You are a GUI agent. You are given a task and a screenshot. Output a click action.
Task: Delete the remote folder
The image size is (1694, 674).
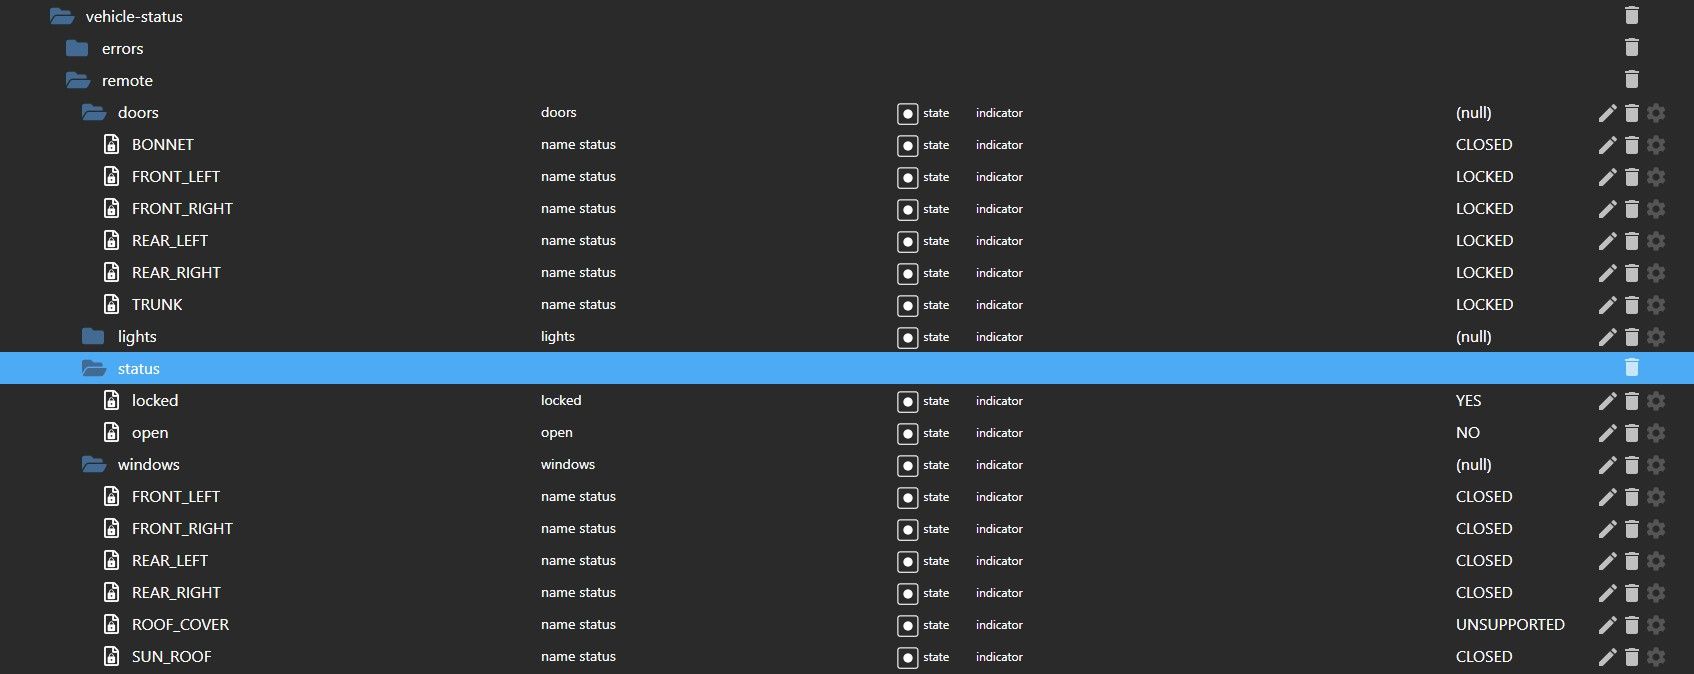click(1632, 79)
